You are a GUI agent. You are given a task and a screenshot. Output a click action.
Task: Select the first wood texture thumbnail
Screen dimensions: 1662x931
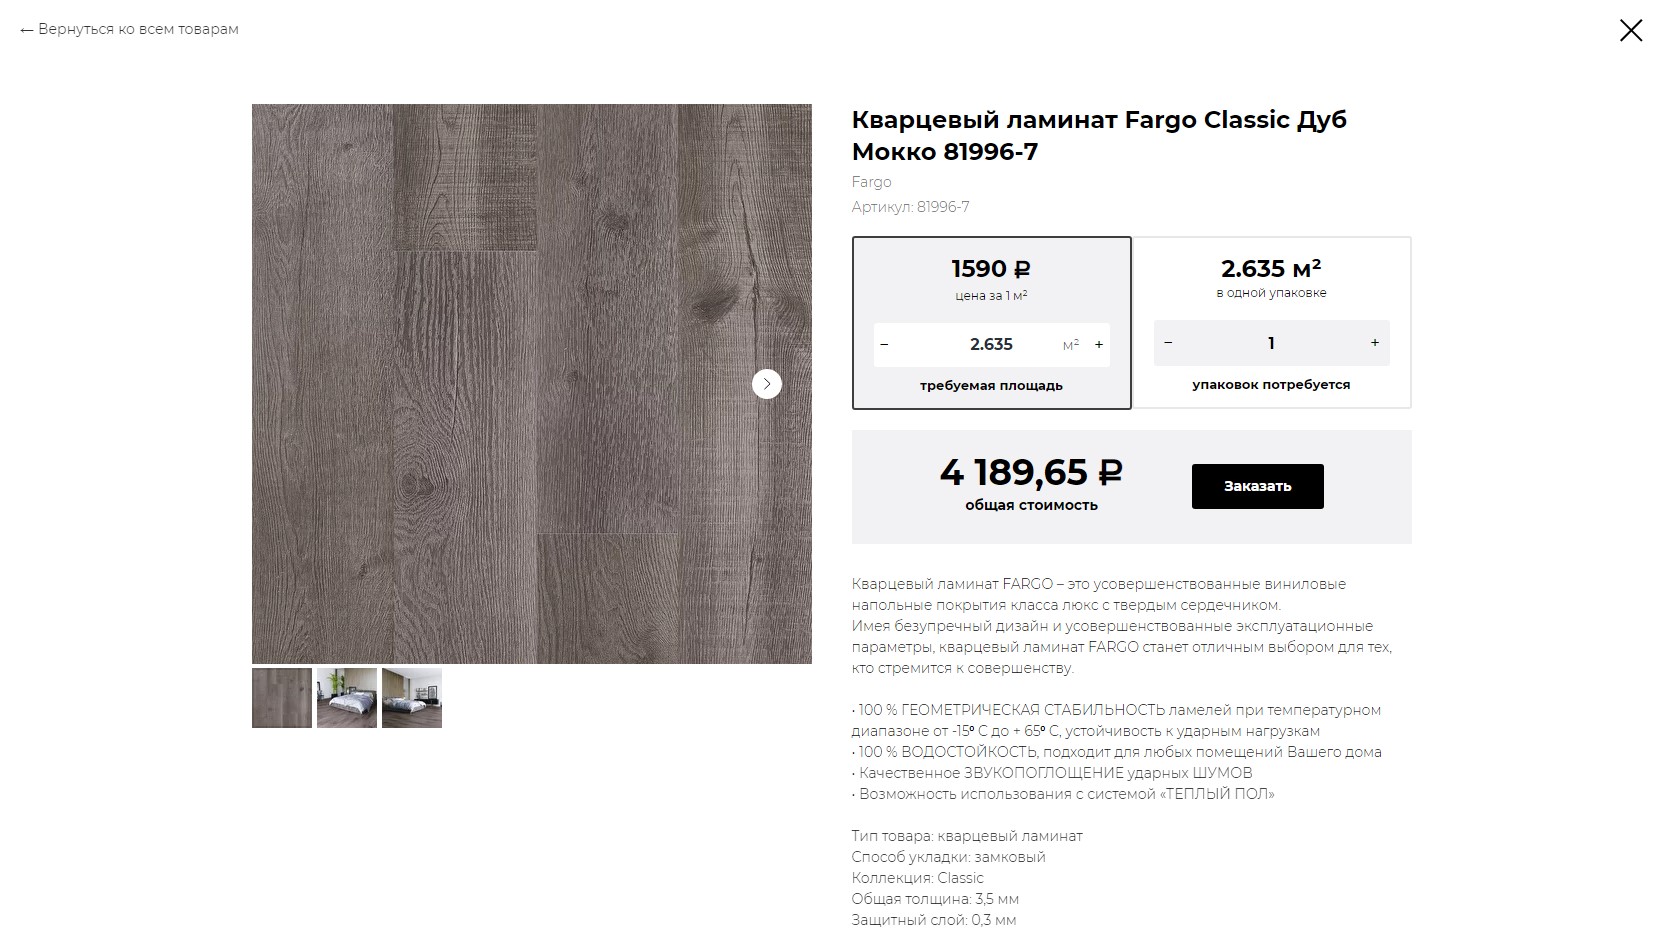point(282,698)
